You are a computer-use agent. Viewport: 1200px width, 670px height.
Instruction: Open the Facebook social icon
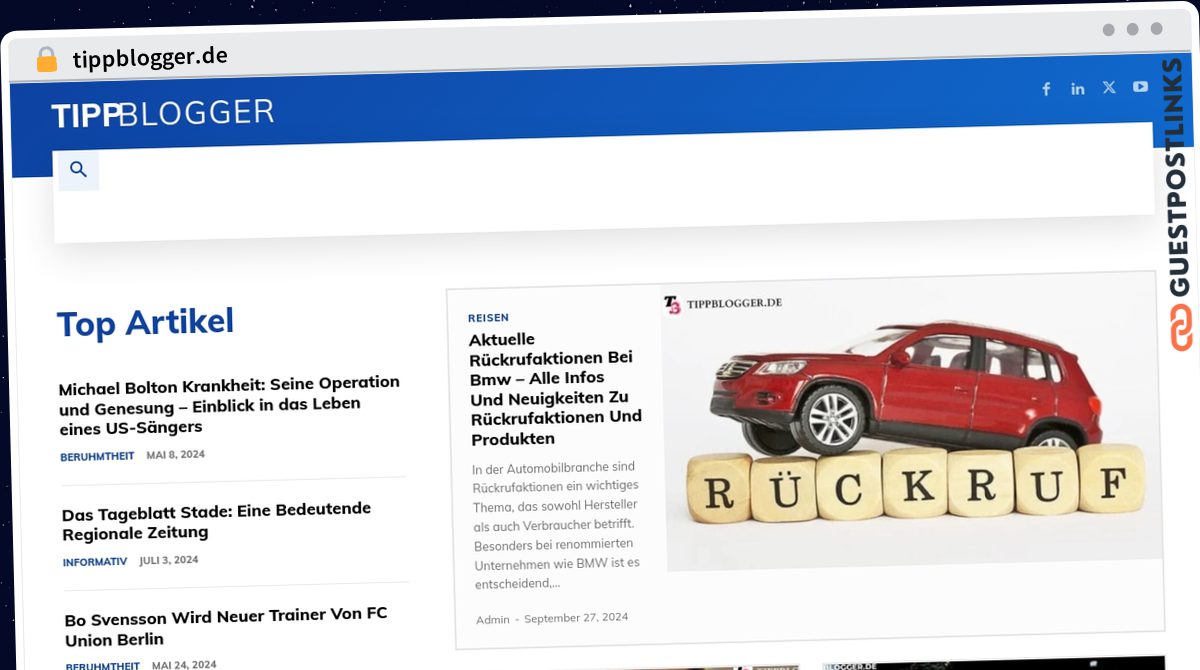click(1046, 89)
